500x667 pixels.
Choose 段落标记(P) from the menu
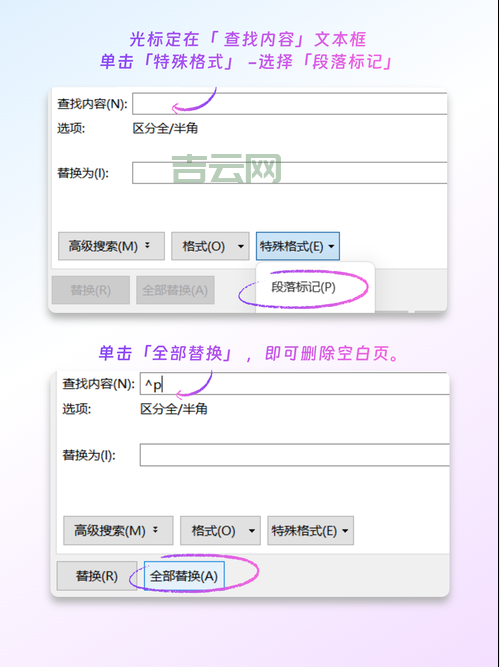(x=303, y=287)
